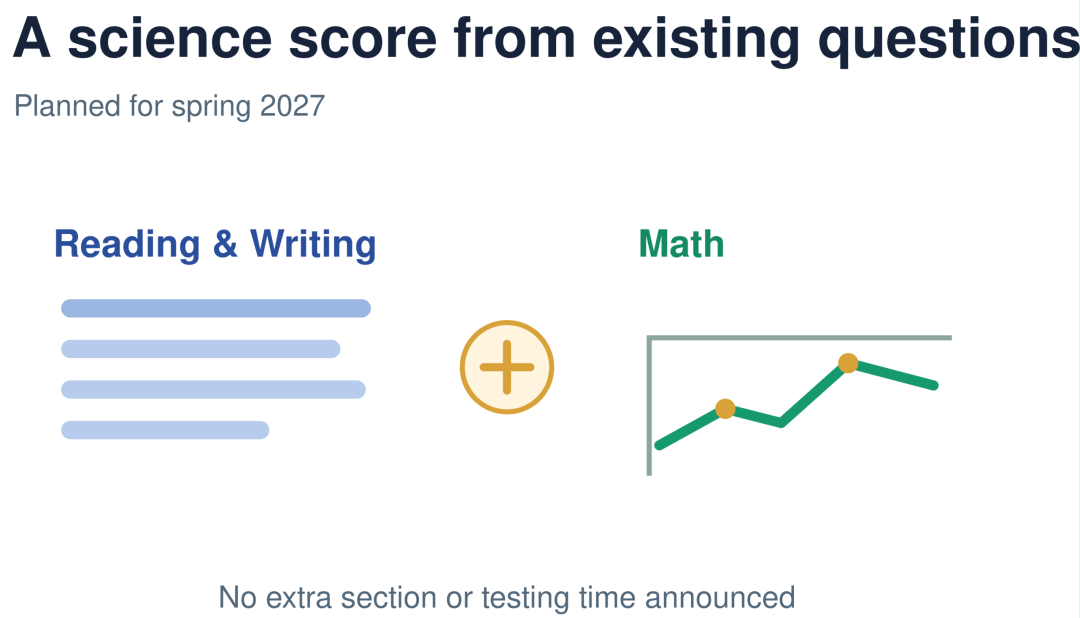Select the word 'science' in the title

coord(170,39)
